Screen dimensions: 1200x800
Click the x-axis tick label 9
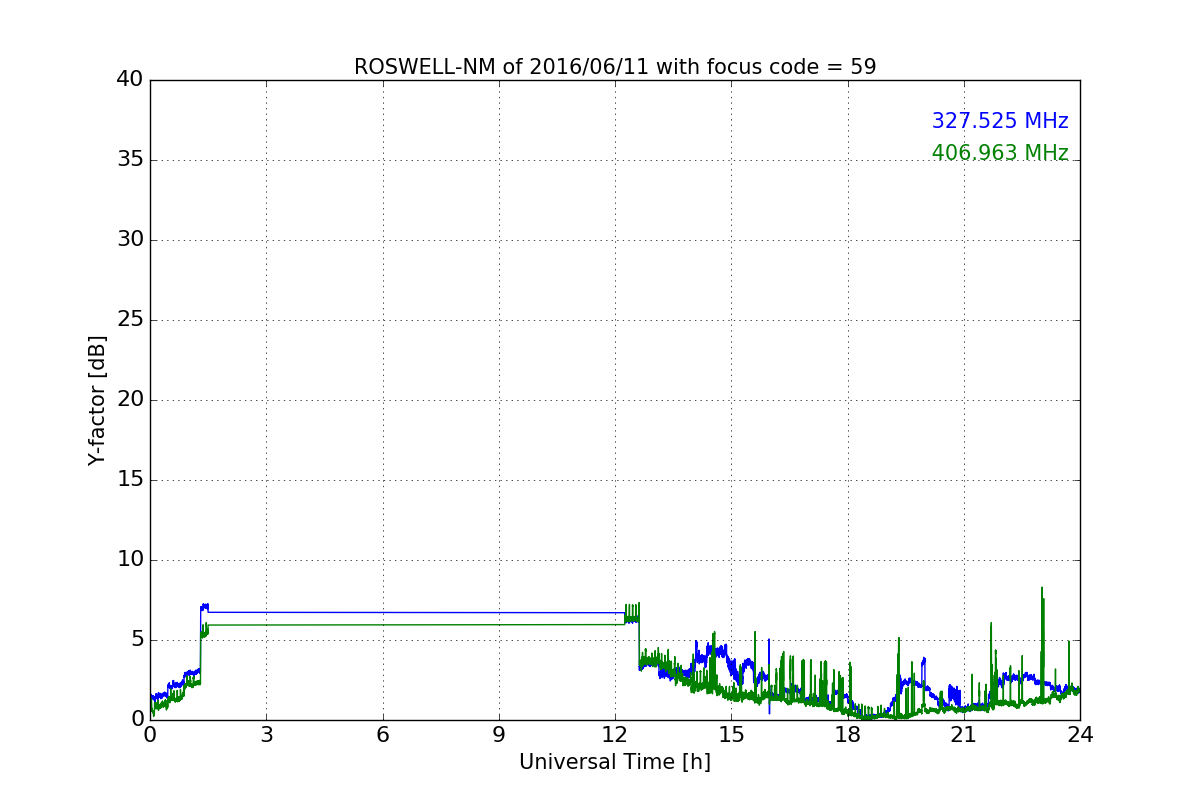pos(499,735)
